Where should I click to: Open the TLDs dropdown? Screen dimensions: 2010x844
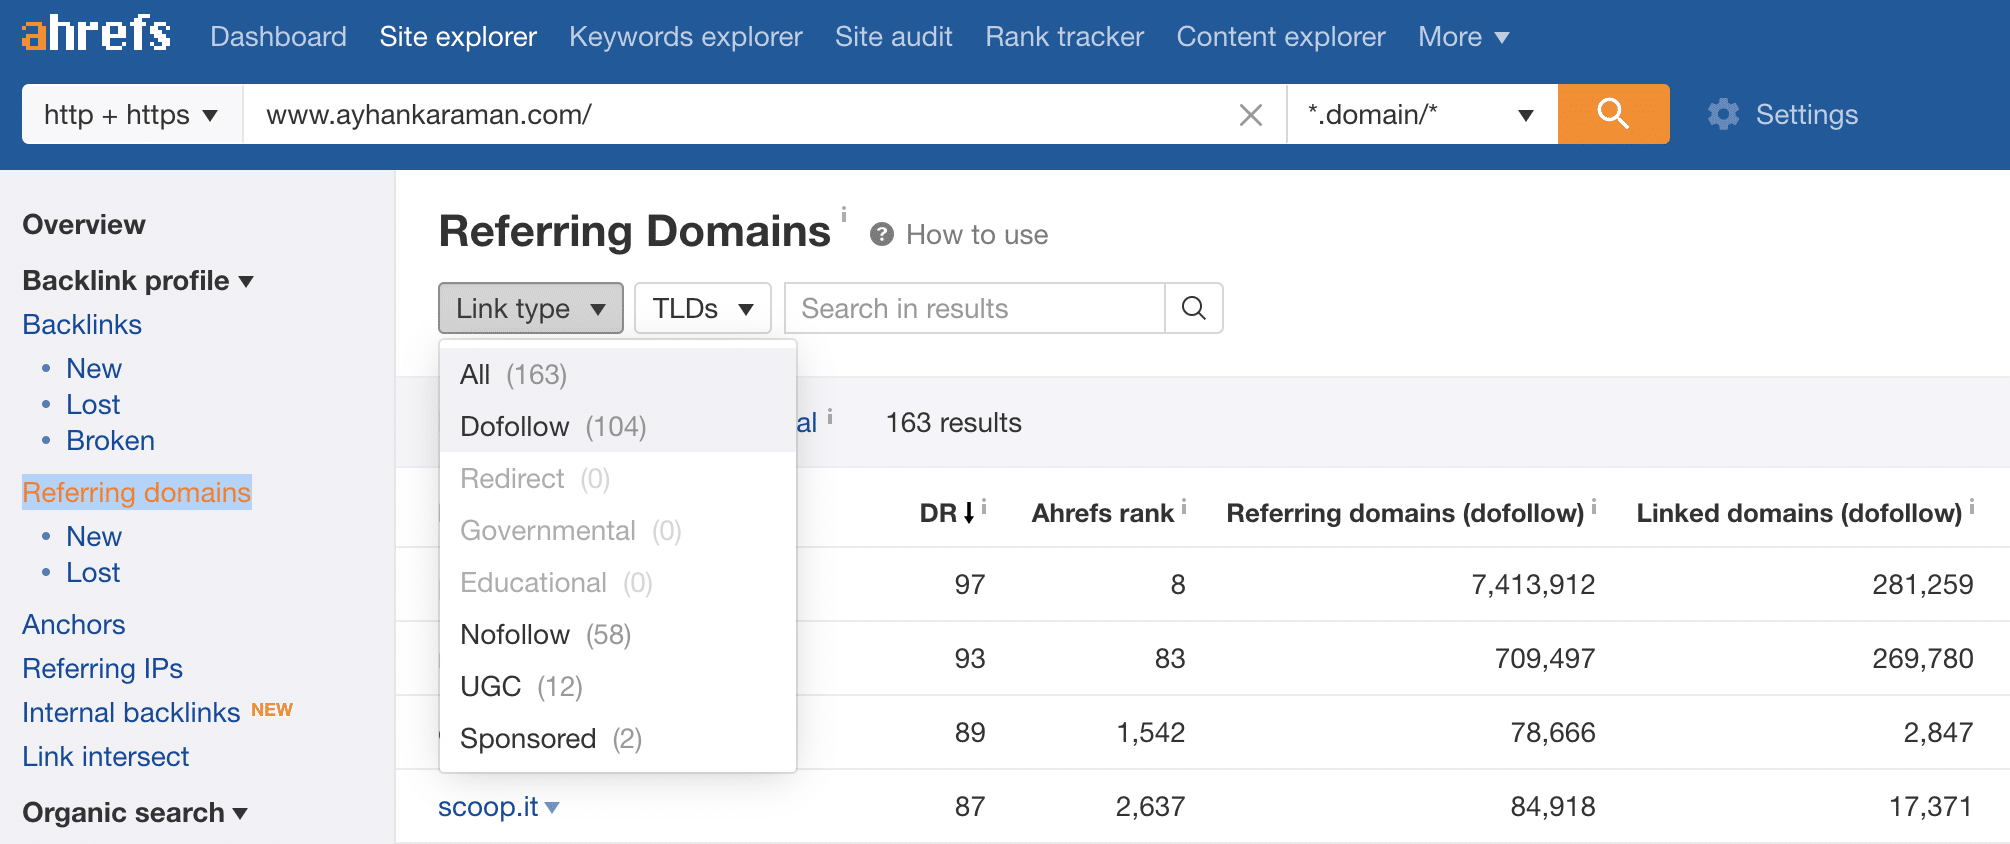[703, 308]
